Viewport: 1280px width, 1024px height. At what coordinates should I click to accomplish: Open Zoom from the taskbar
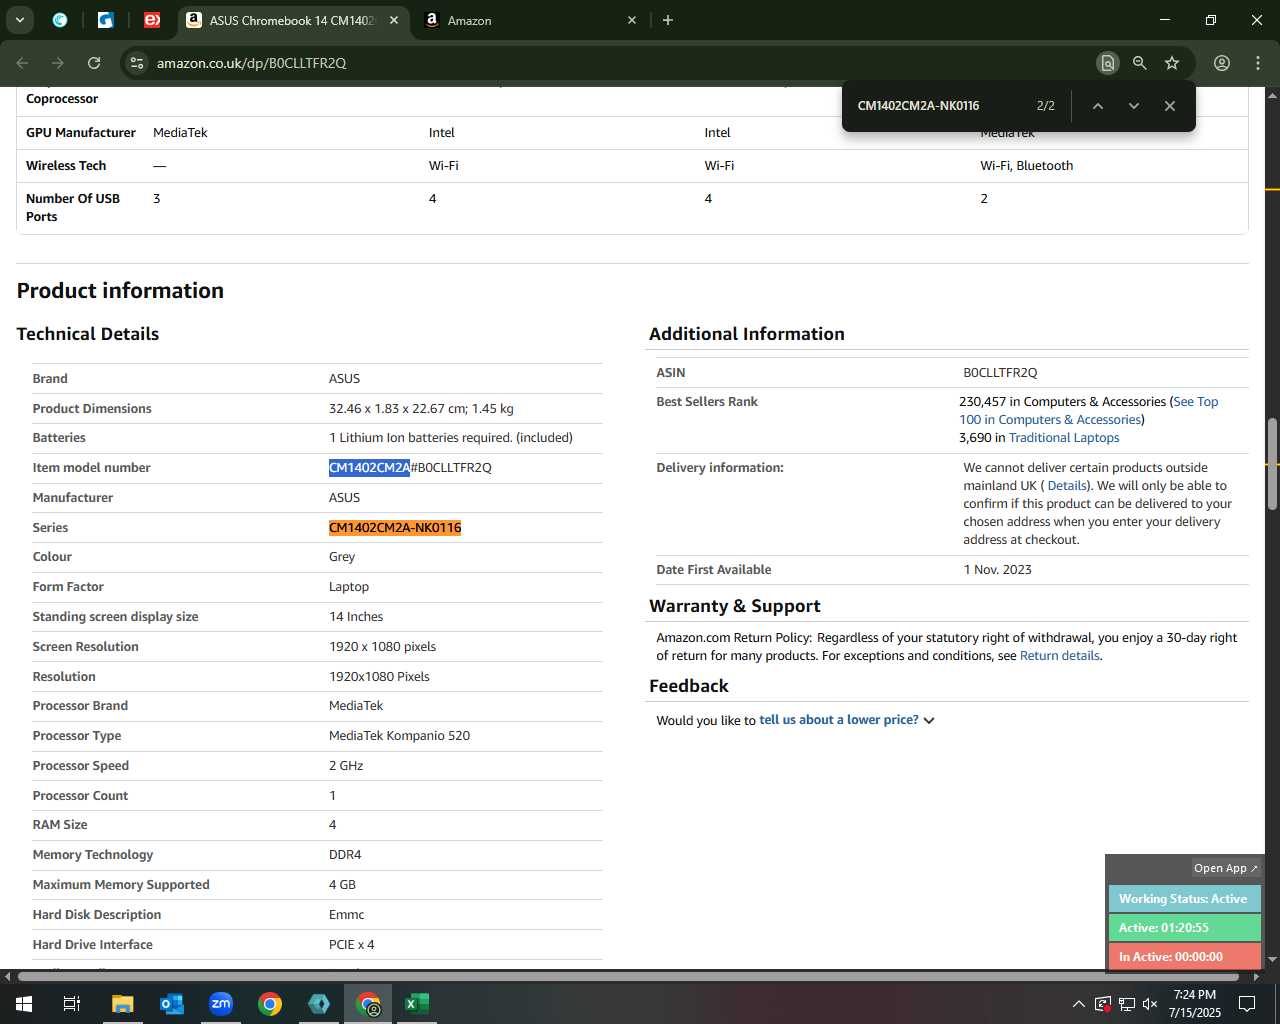tap(220, 1003)
